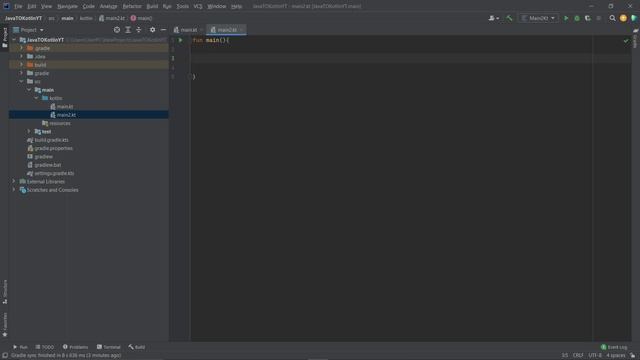The width and height of the screenshot is (640, 360).
Task: Click 4 spaces indent in status bar
Action: coord(616,356)
